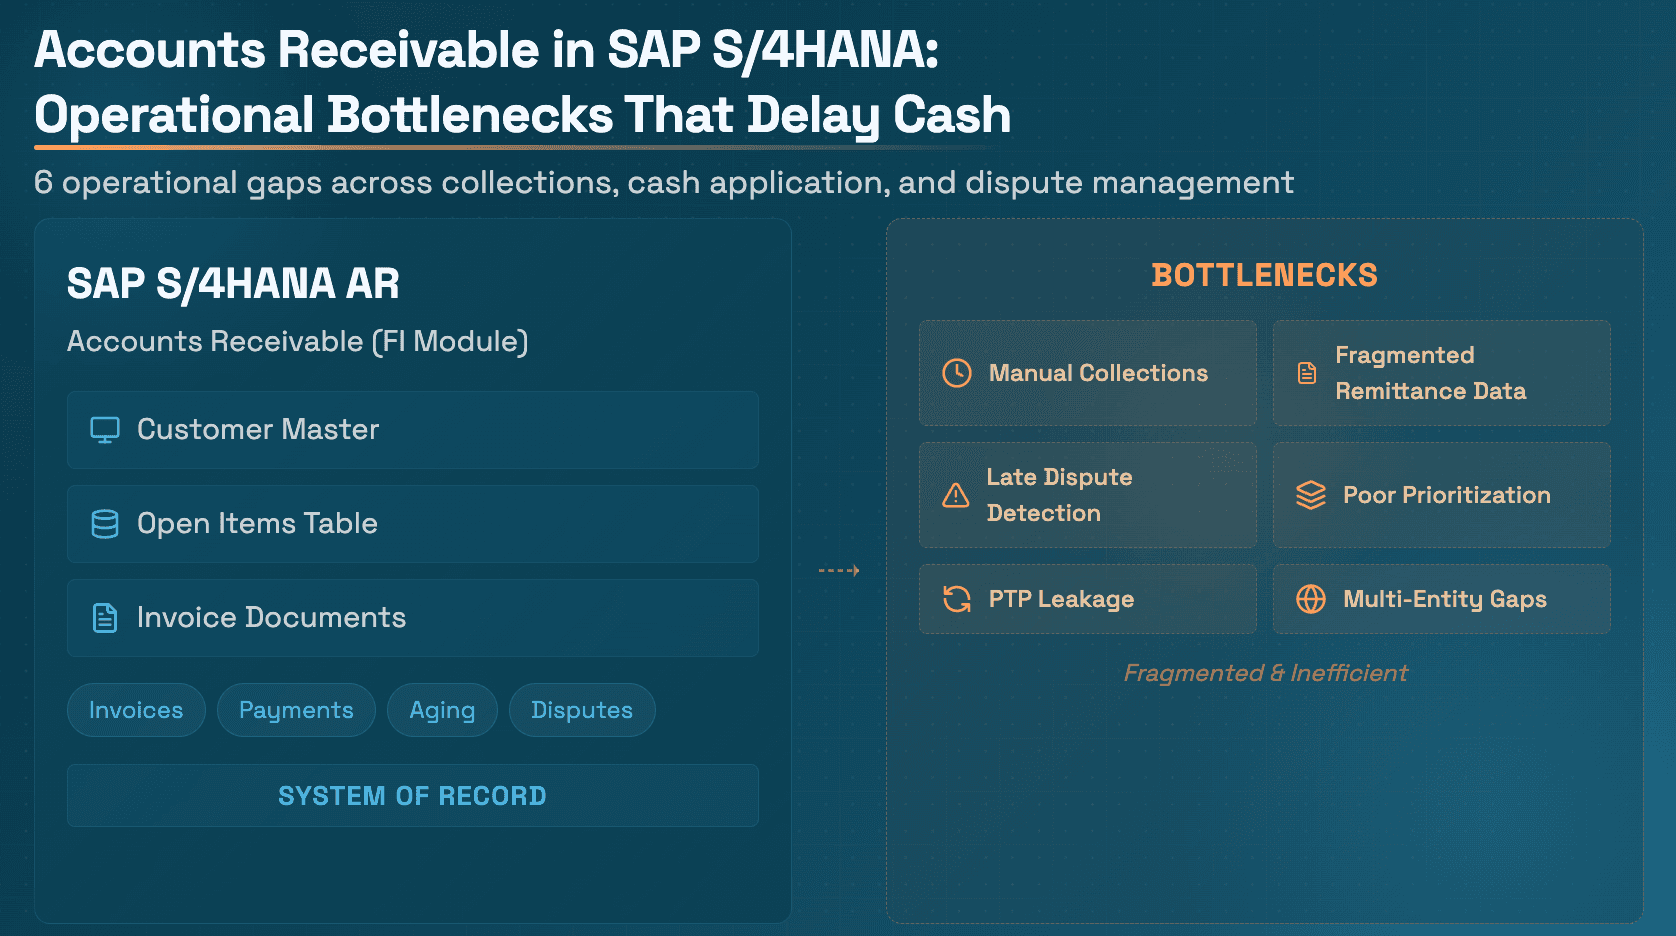Image resolution: width=1676 pixels, height=936 pixels.
Task: Click the SAP S/4HANA AR heading
Action: coord(233,284)
